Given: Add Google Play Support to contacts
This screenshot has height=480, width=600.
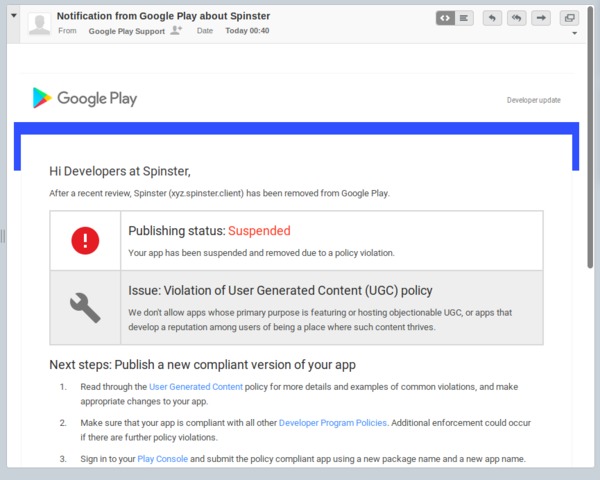Looking at the screenshot, I should coord(176,30).
